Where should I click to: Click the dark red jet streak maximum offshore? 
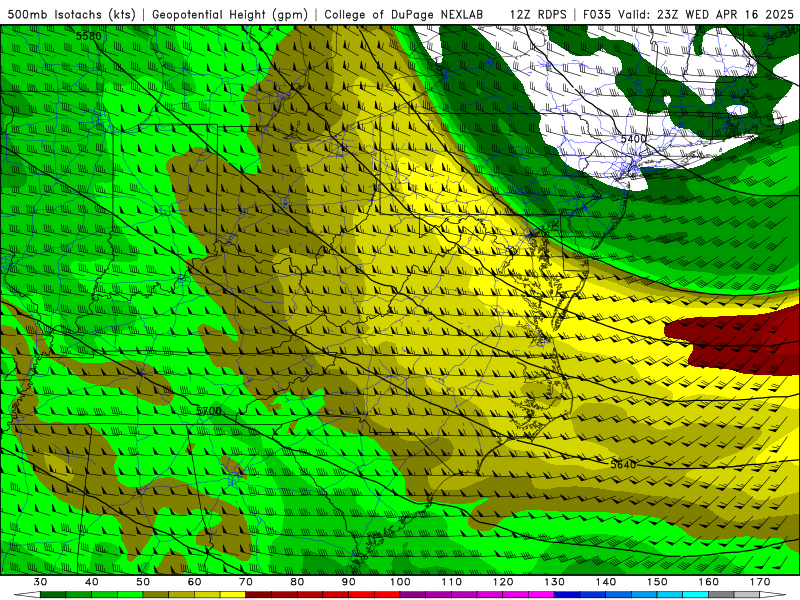coord(740,339)
